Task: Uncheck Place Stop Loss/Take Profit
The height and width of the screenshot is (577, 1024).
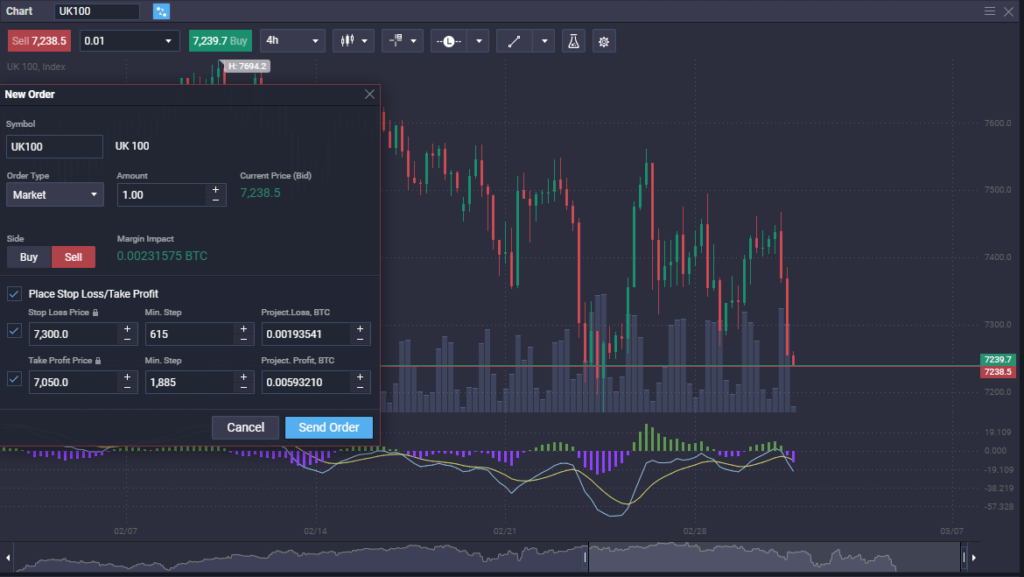Action: tap(14, 294)
